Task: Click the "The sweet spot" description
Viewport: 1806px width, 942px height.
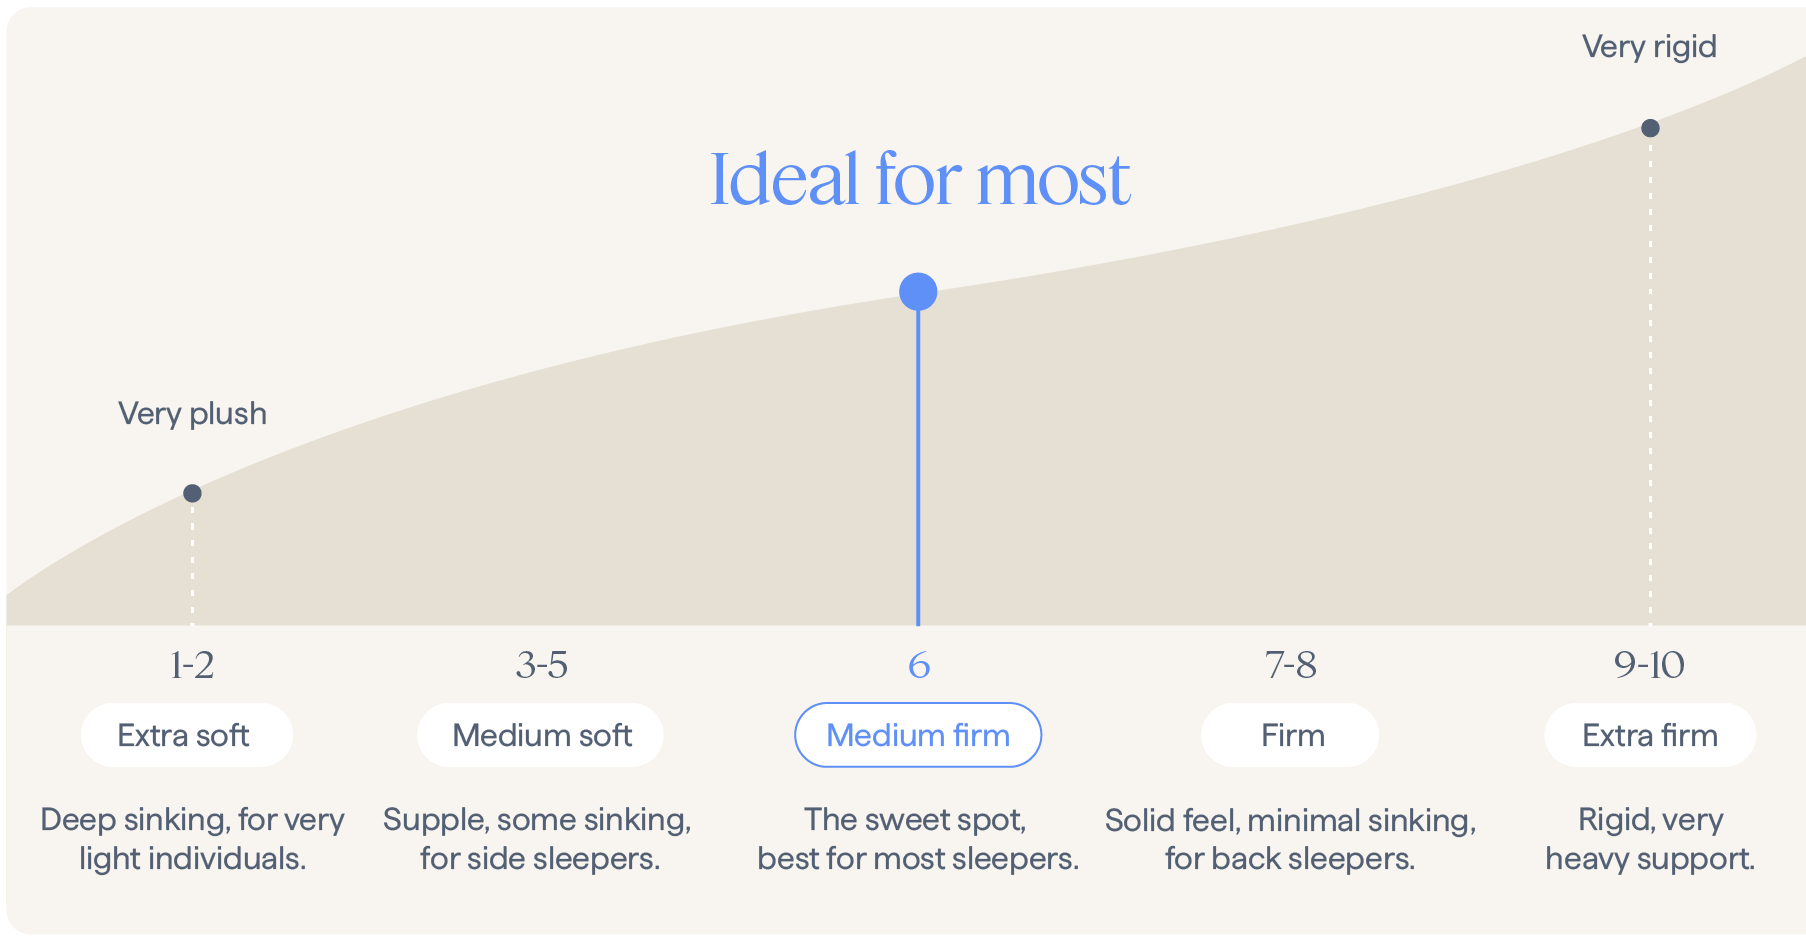Action: tap(917, 838)
